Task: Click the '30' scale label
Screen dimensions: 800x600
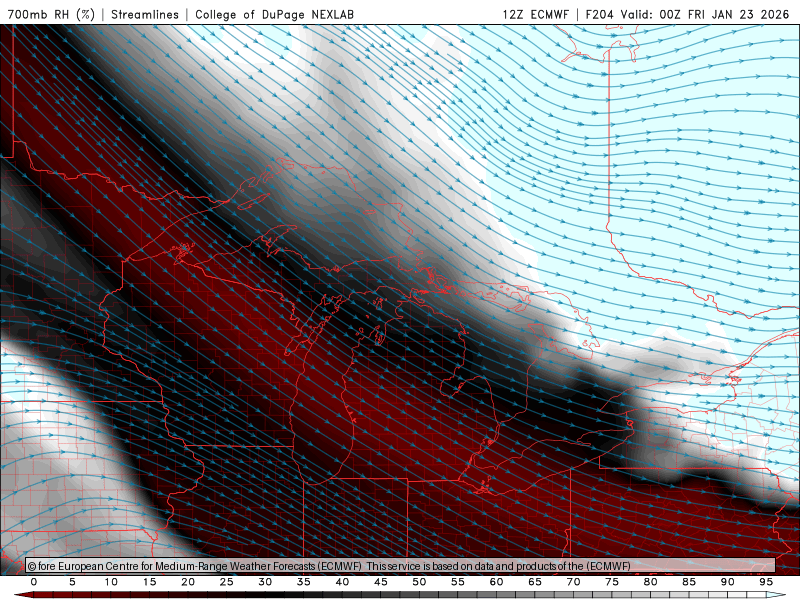Action: tap(265, 582)
